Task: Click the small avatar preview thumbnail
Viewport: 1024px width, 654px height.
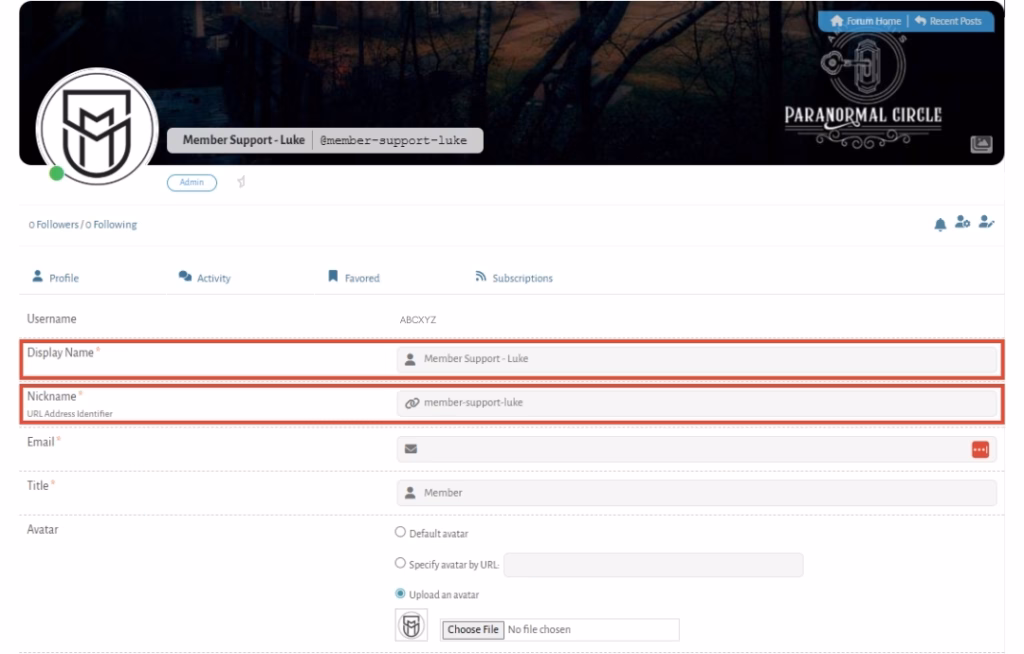Action: 411,625
